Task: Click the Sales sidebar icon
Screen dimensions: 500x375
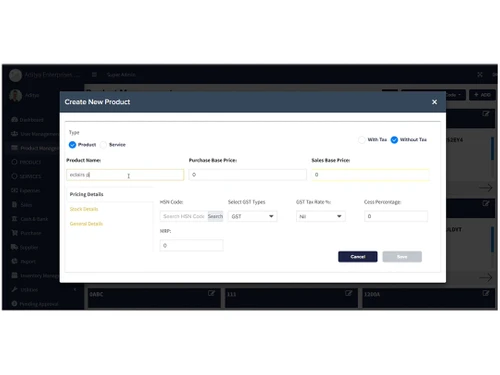Action: (x=14, y=204)
